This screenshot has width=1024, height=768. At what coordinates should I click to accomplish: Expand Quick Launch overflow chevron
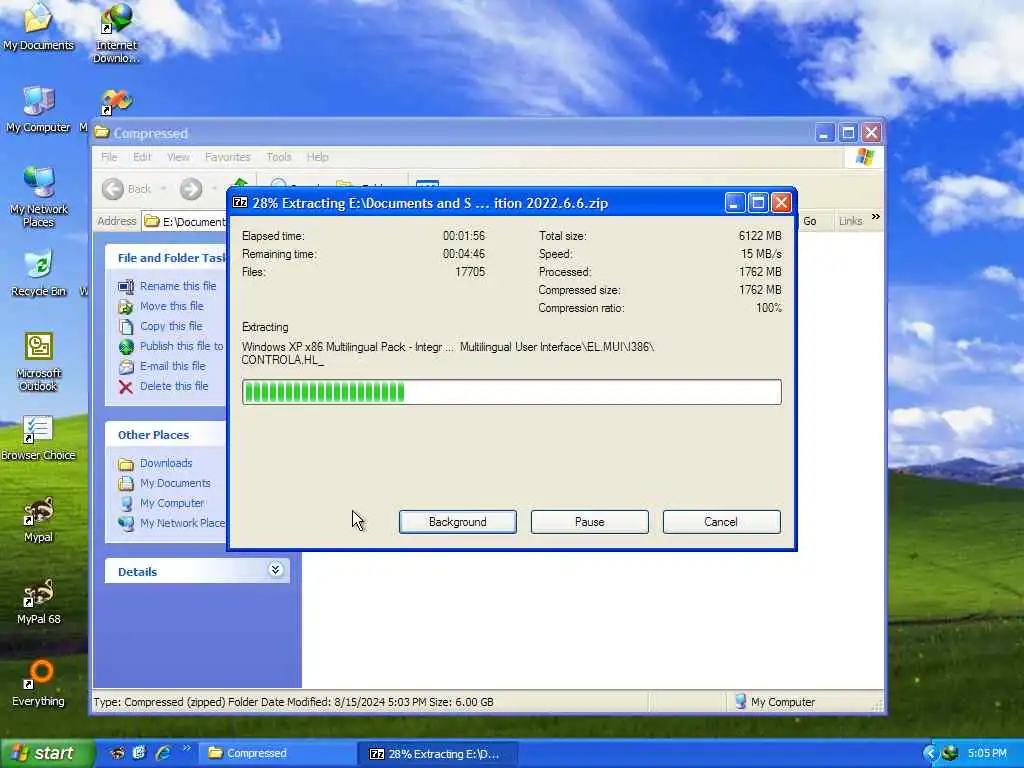pos(187,748)
